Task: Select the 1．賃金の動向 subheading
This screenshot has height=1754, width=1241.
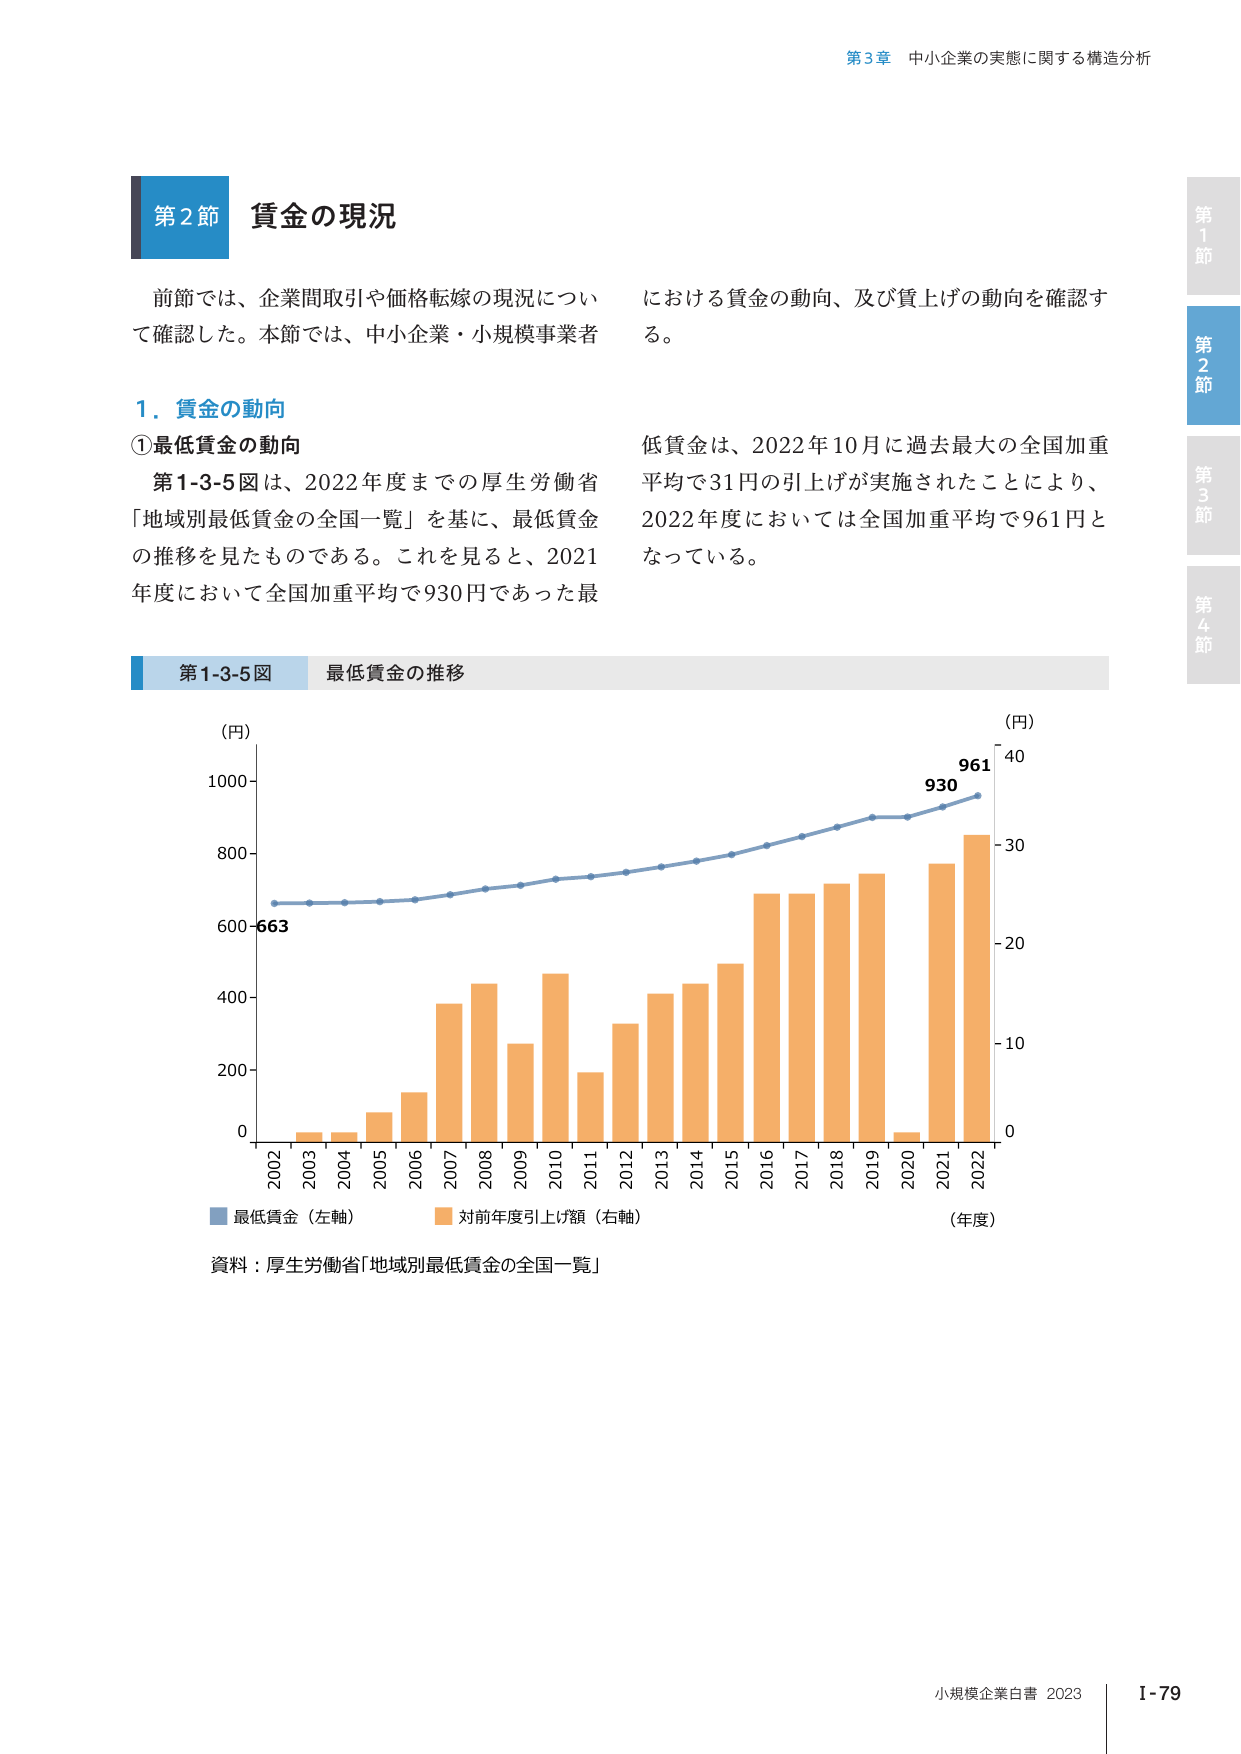Action: [210, 409]
